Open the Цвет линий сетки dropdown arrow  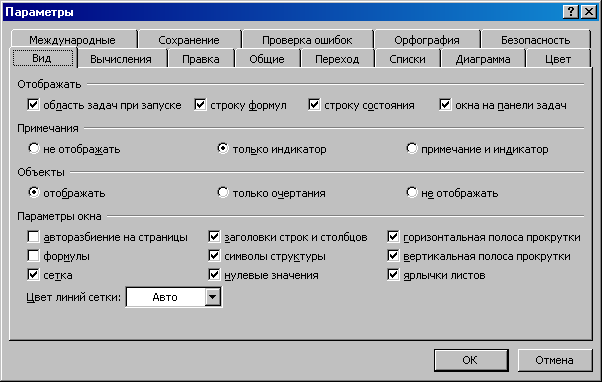point(212,297)
